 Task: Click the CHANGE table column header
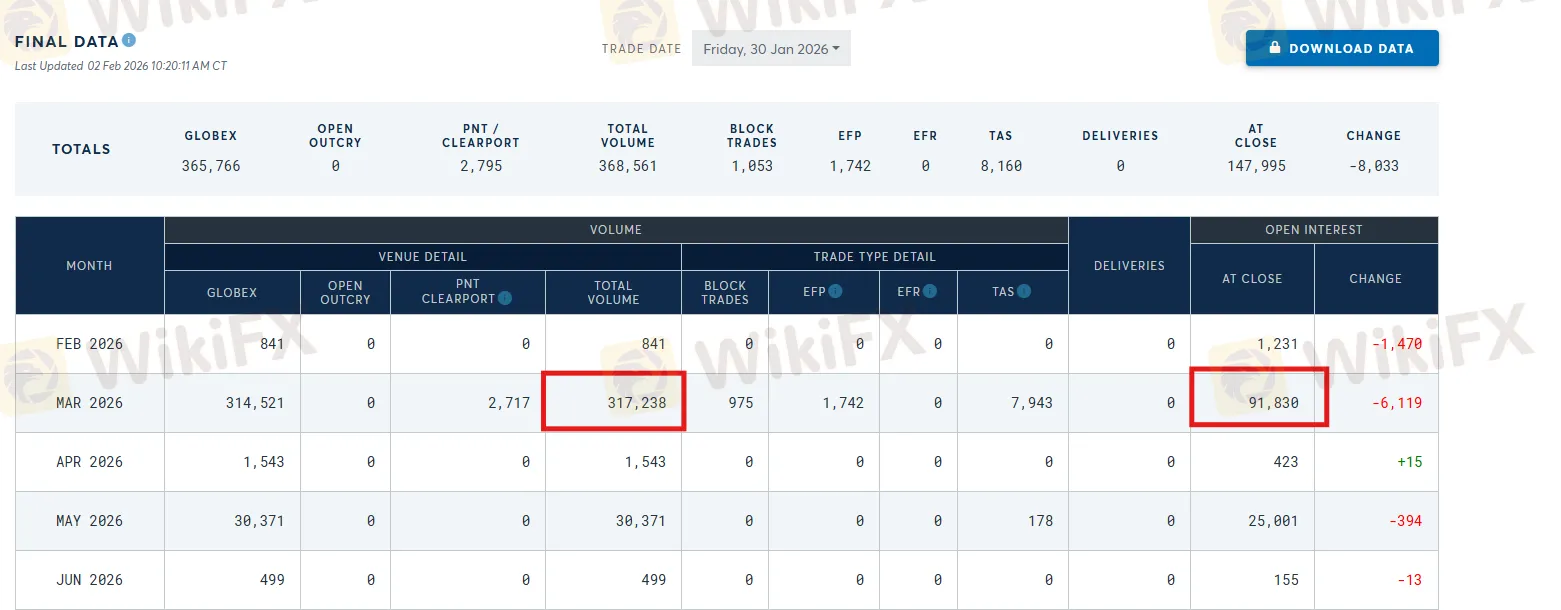coord(1375,279)
